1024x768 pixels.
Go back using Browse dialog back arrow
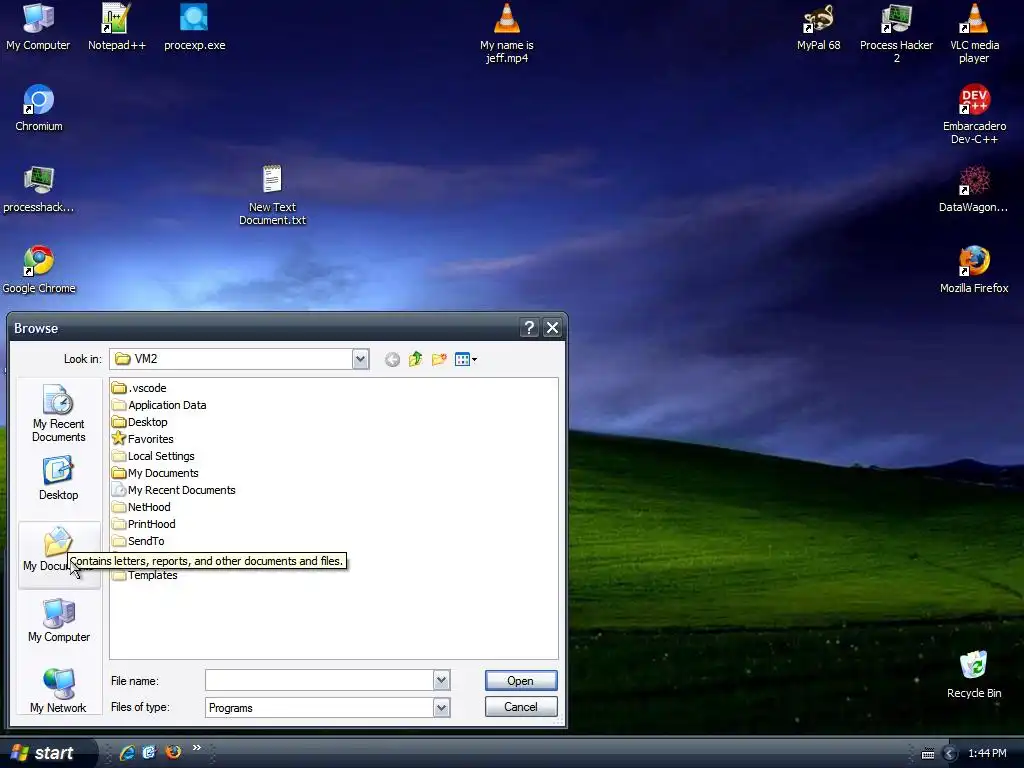coord(392,359)
